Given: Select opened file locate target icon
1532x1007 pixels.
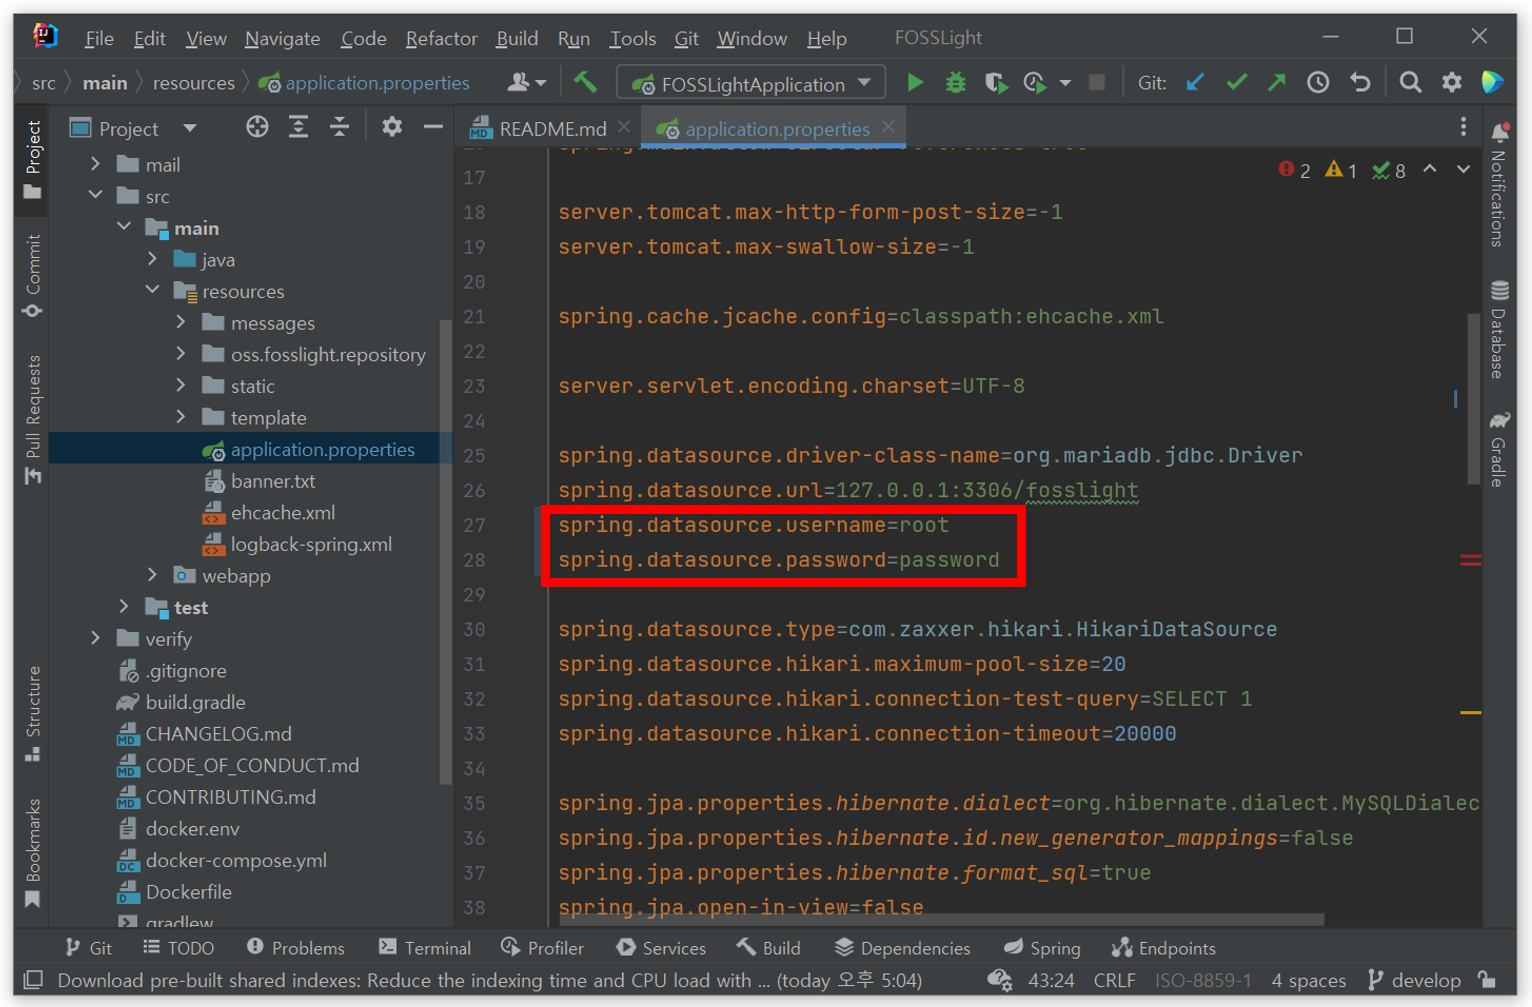Looking at the screenshot, I should (x=257, y=127).
